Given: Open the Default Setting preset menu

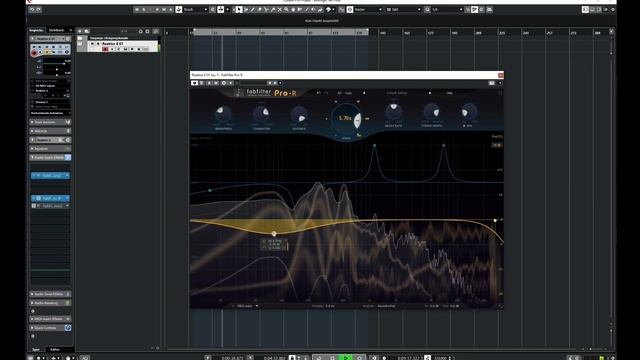Looking at the screenshot, I should pyautogui.click(x=397, y=93).
